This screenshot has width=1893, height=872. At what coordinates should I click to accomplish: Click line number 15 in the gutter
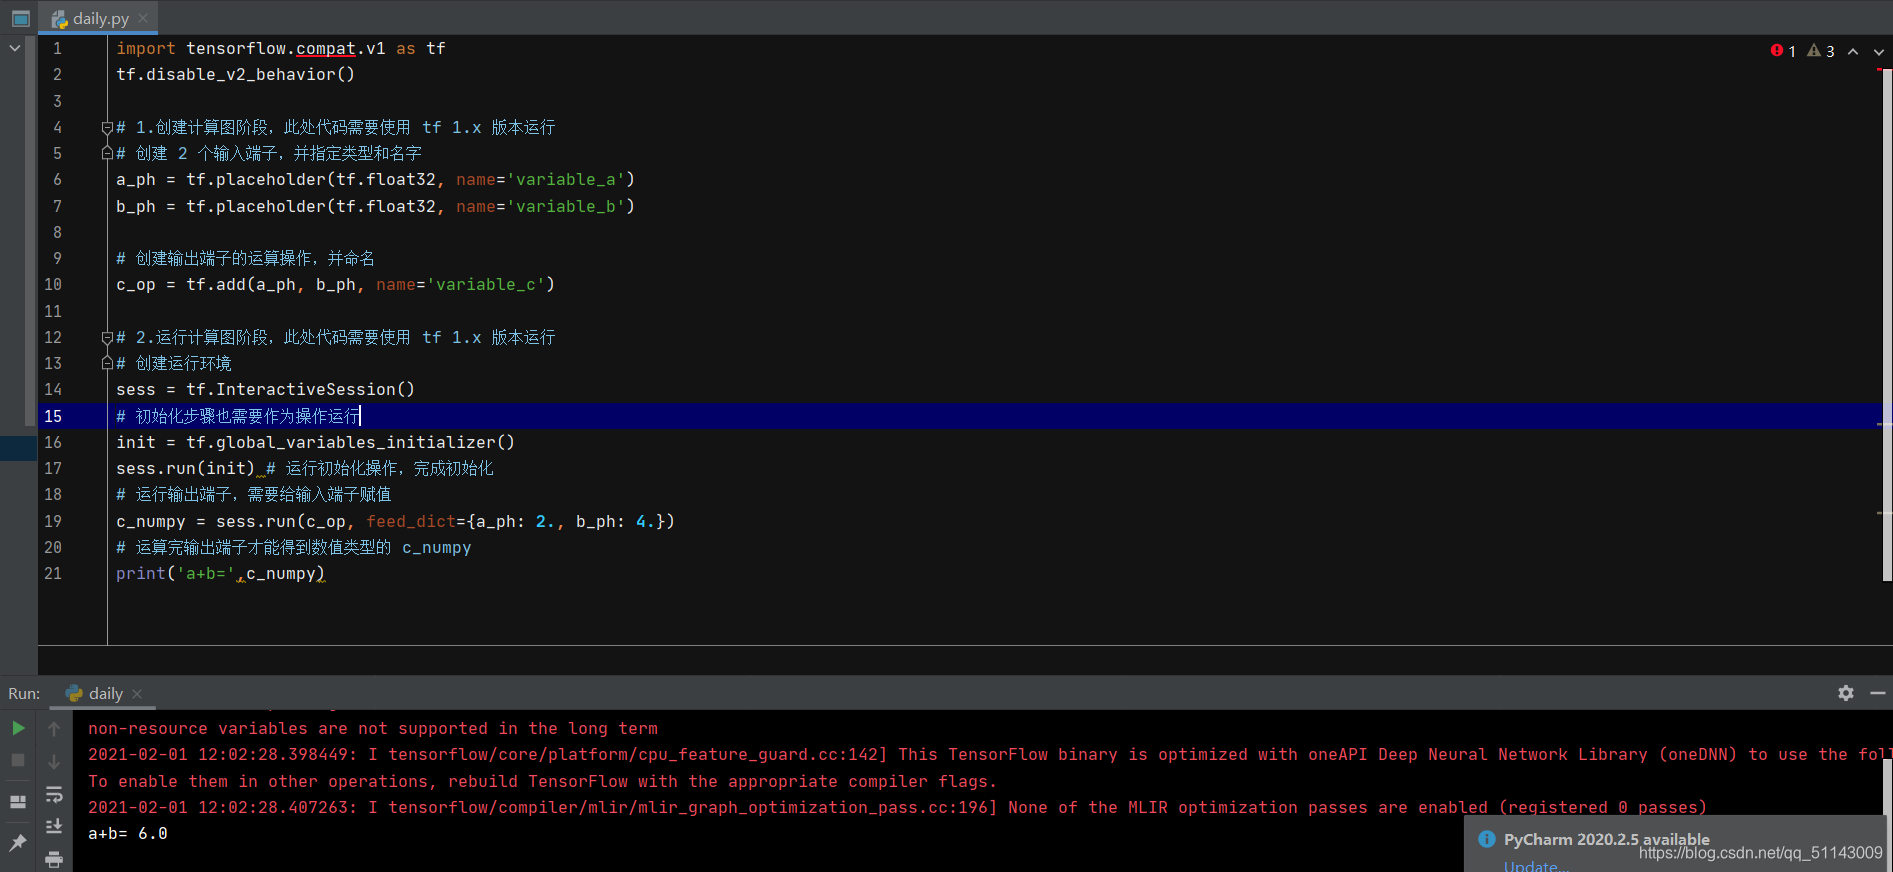pos(53,416)
